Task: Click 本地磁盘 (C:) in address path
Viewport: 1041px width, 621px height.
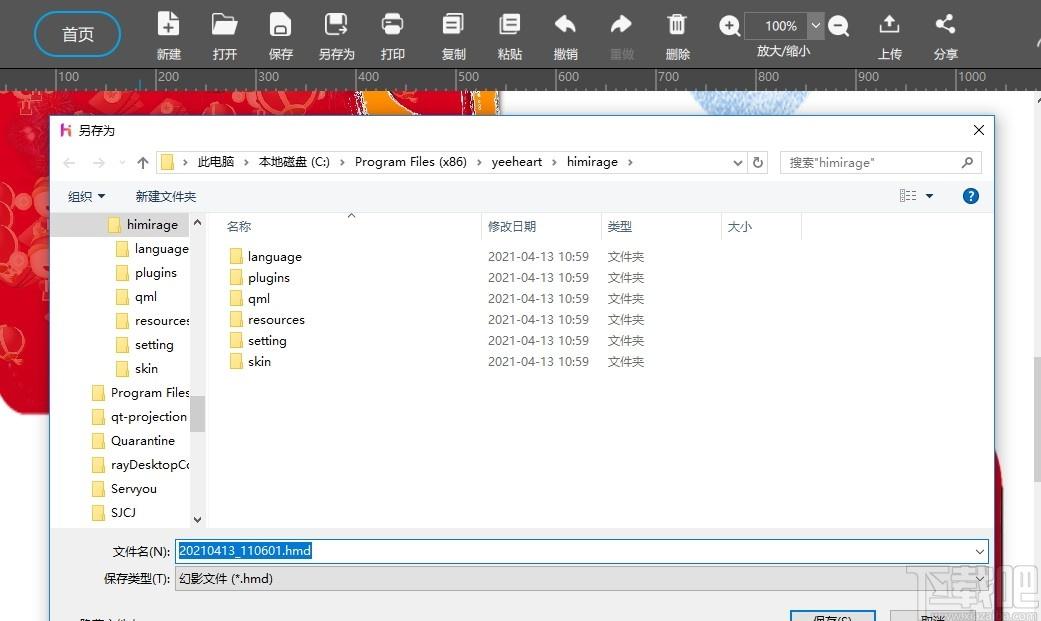Action: (x=294, y=162)
